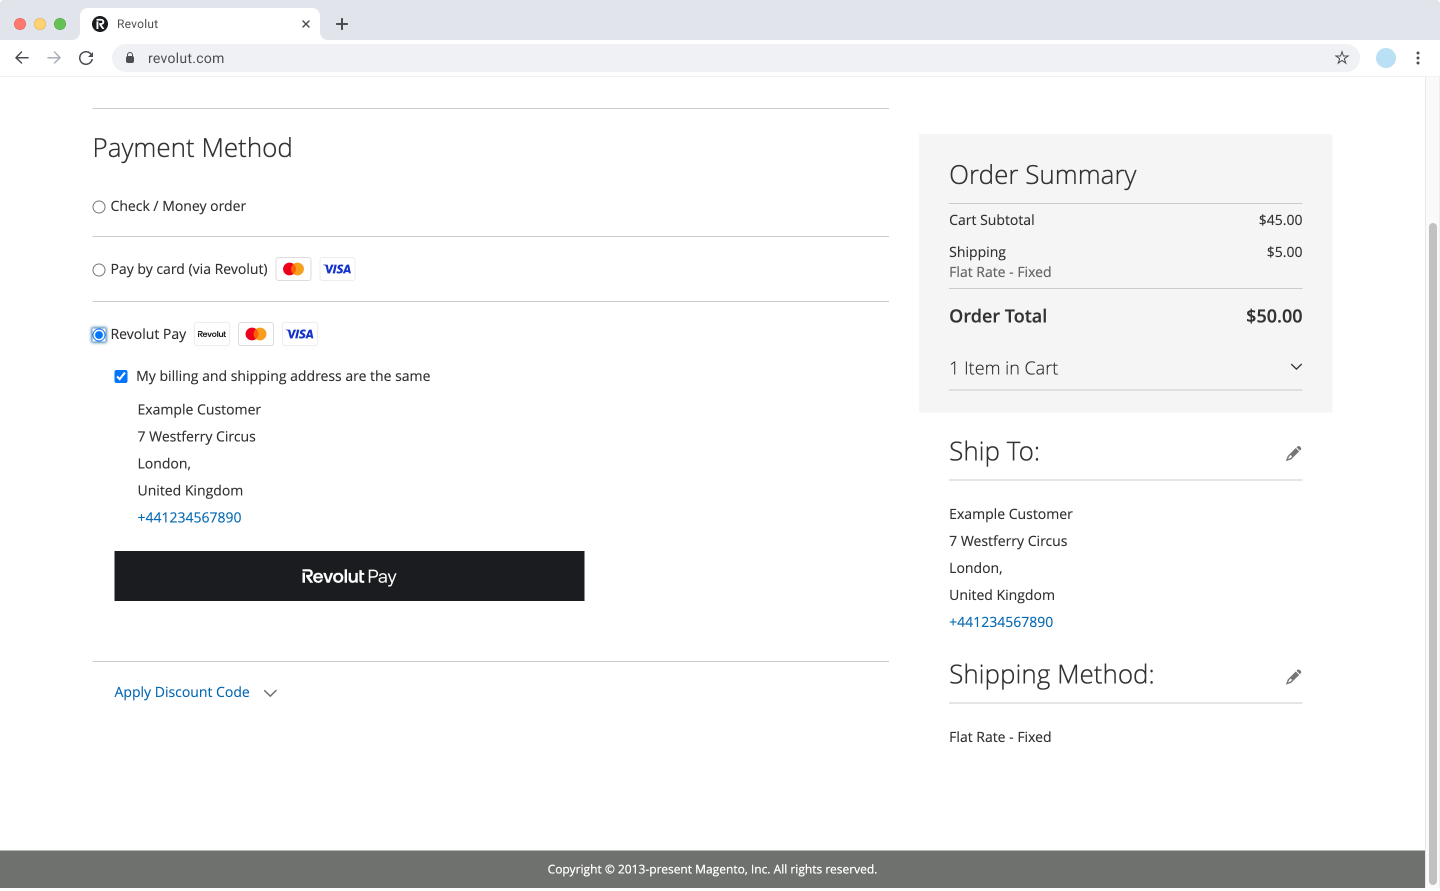Click Visa logo in Revolut Pay row
The image size is (1440, 891).
(300, 334)
